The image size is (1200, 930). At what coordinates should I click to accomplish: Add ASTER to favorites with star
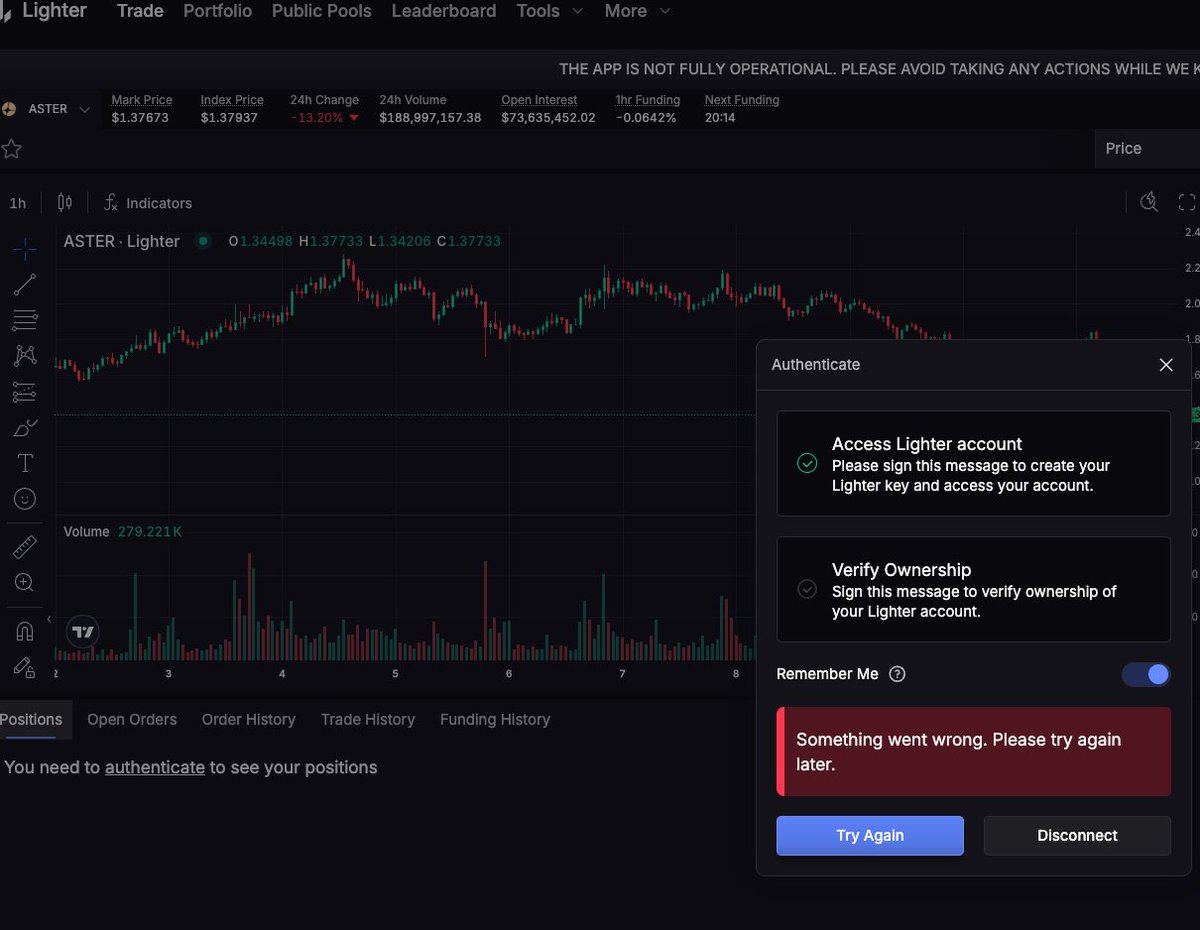pyautogui.click(x=12, y=149)
